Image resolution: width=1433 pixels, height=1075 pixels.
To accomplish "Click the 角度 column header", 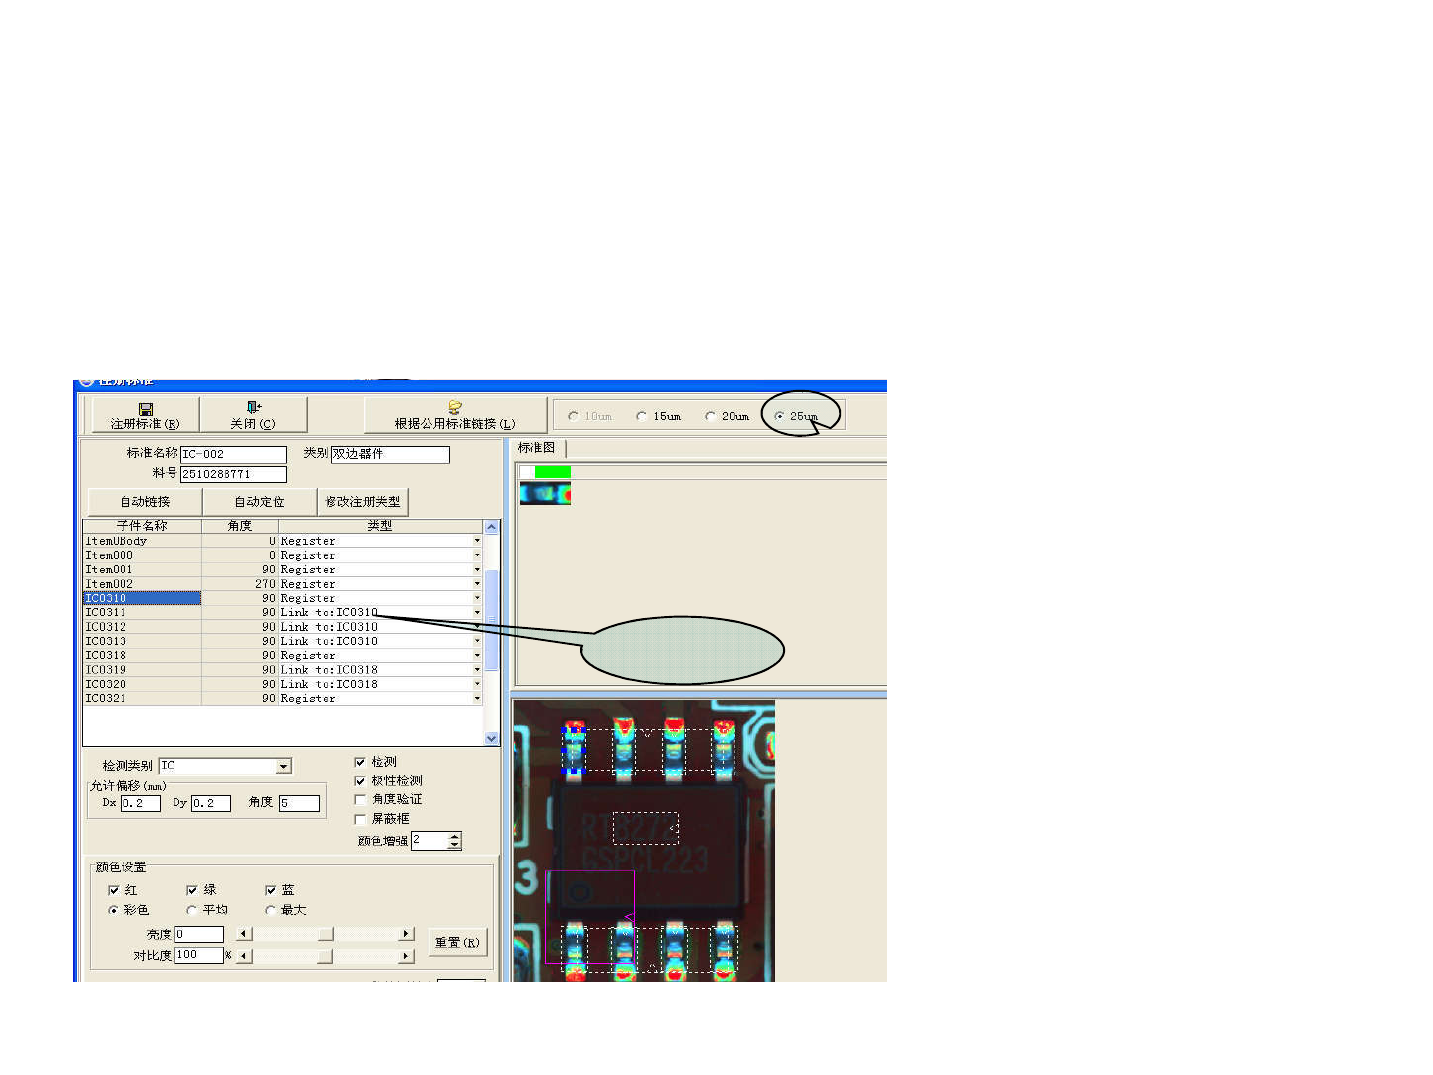I will [x=240, y=526].
